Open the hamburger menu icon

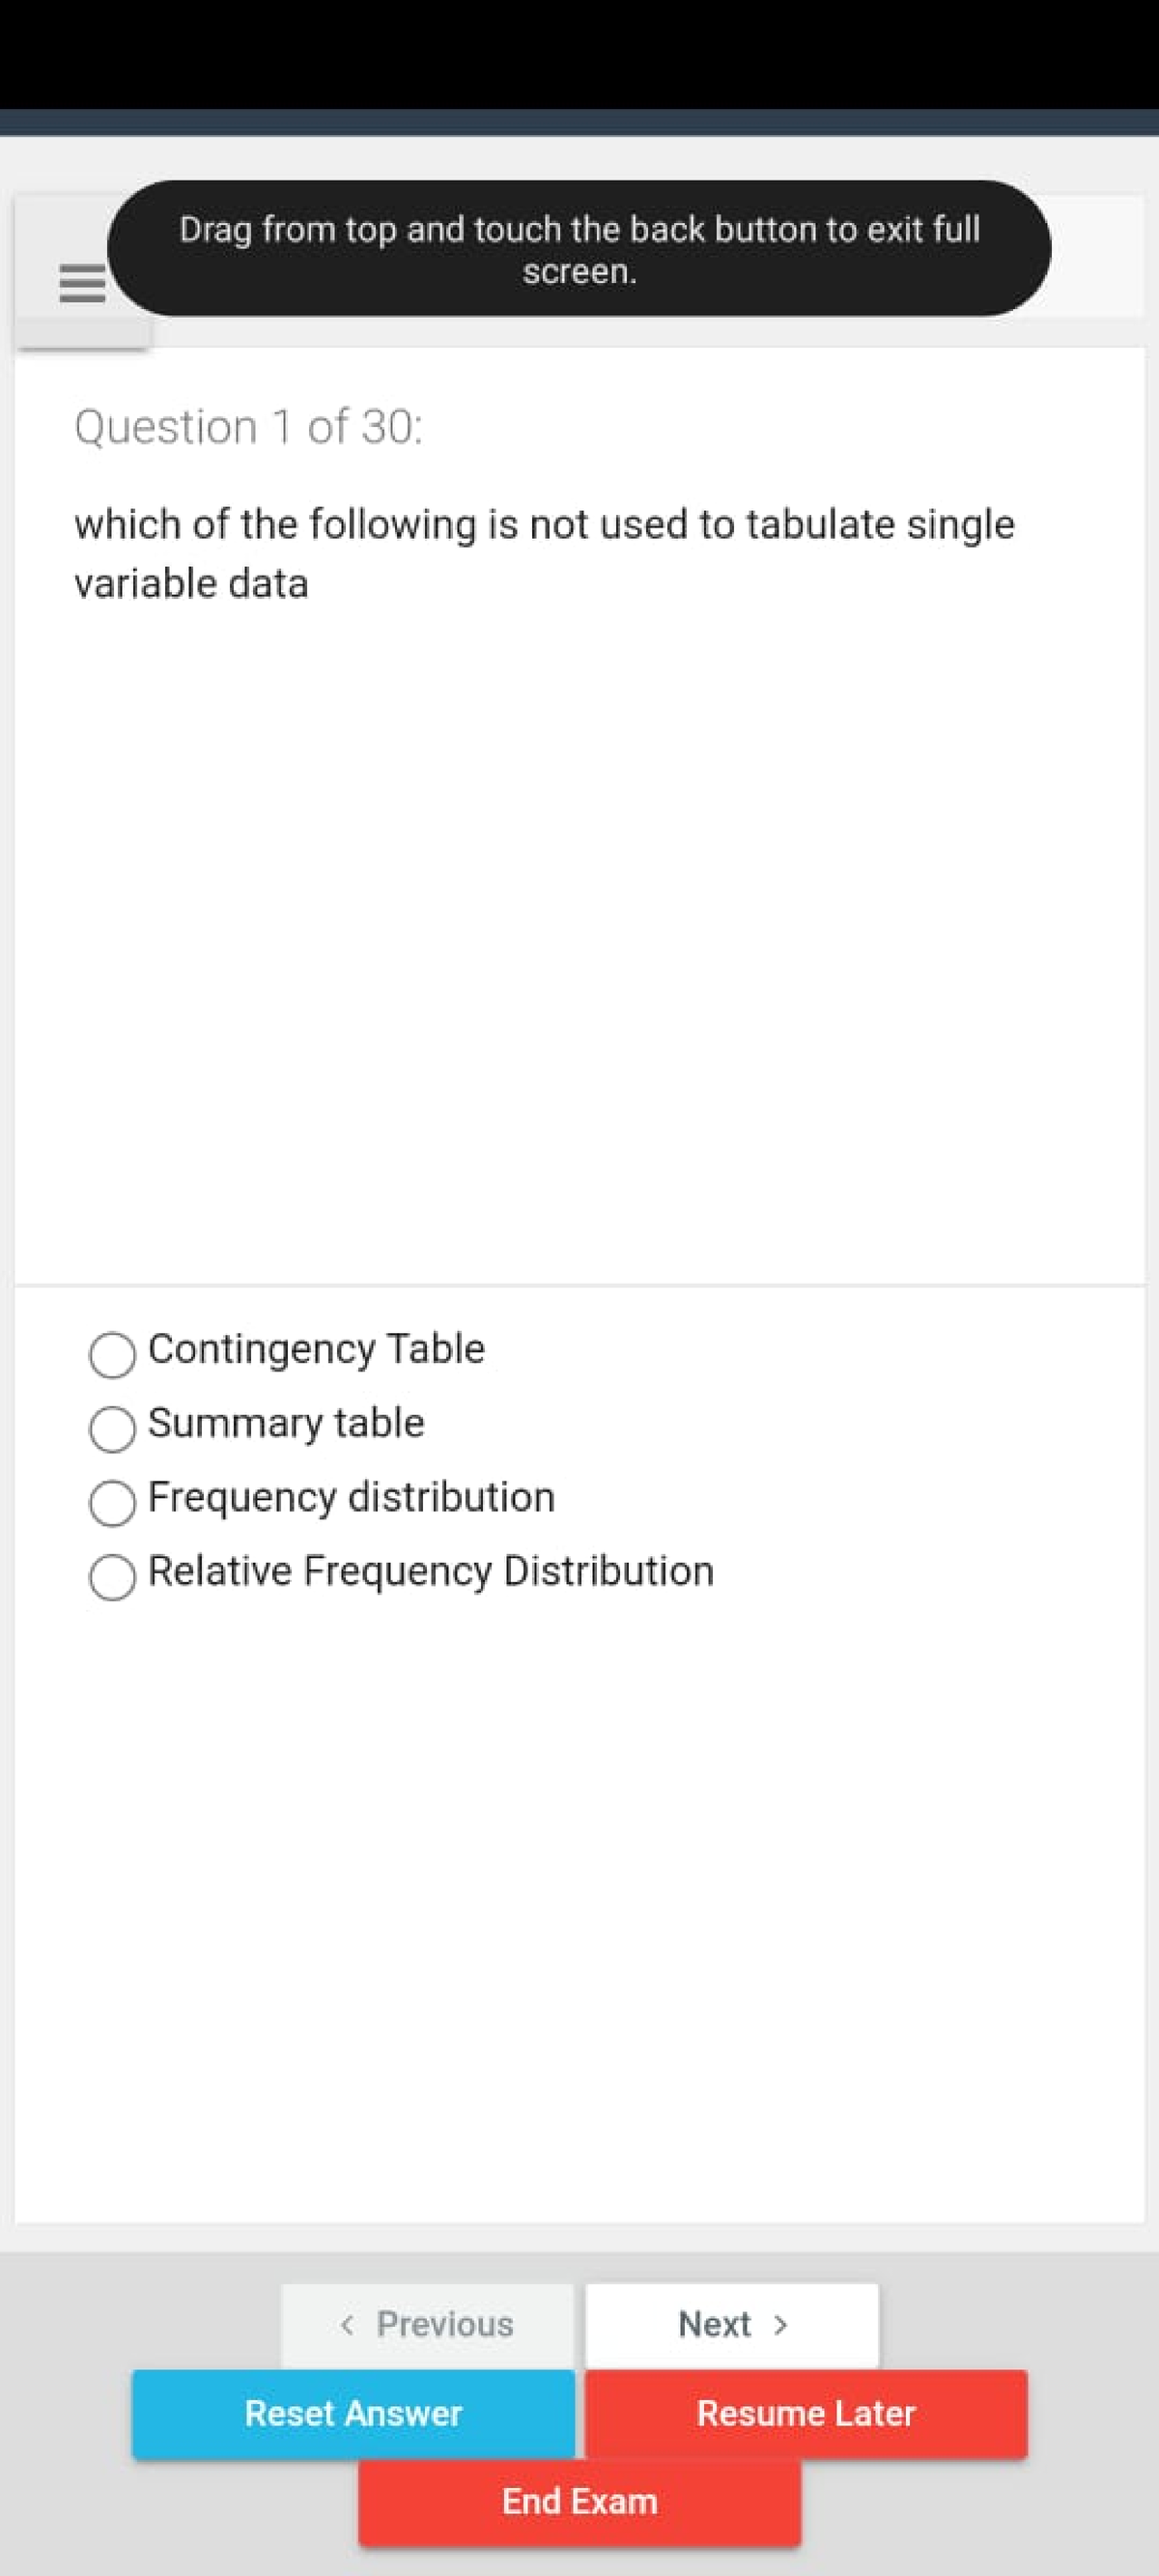pyautogui.click(x=83, y=284)
